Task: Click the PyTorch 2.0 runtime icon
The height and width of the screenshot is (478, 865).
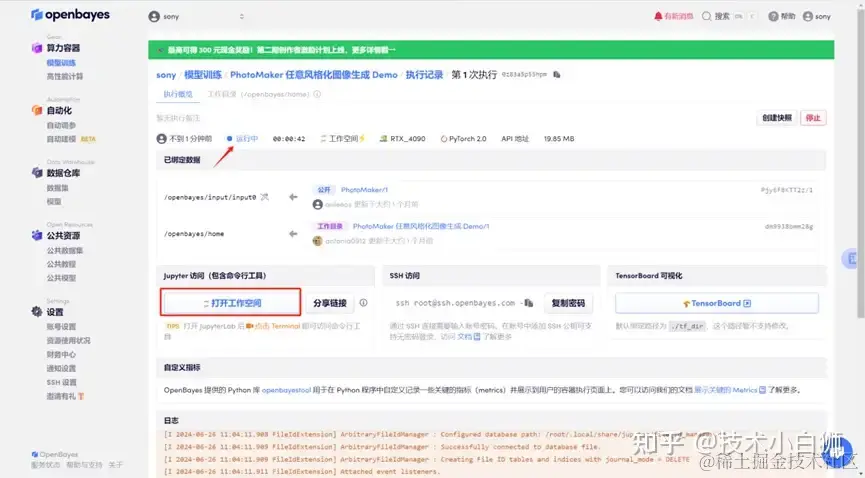Action: tap(444, 139)
